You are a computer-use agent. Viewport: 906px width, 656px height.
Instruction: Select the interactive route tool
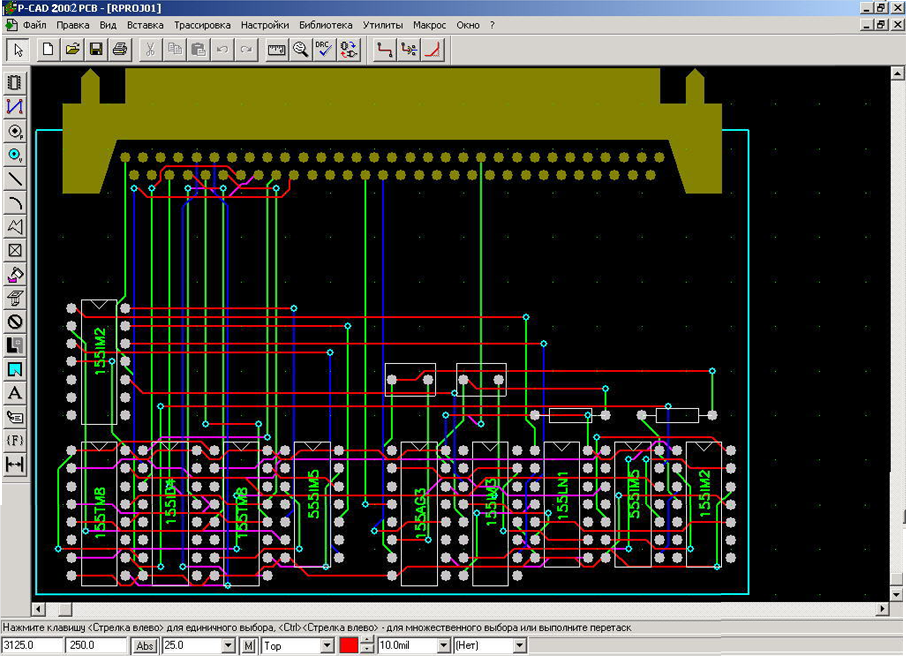tap(409, 50)
